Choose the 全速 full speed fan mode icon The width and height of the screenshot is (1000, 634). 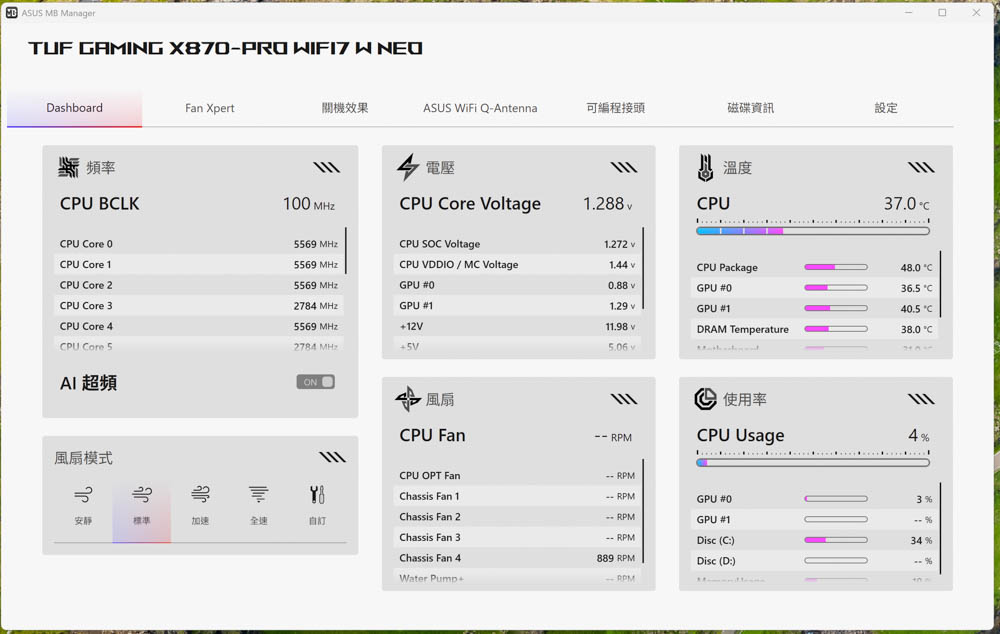[x=258, y=495]
